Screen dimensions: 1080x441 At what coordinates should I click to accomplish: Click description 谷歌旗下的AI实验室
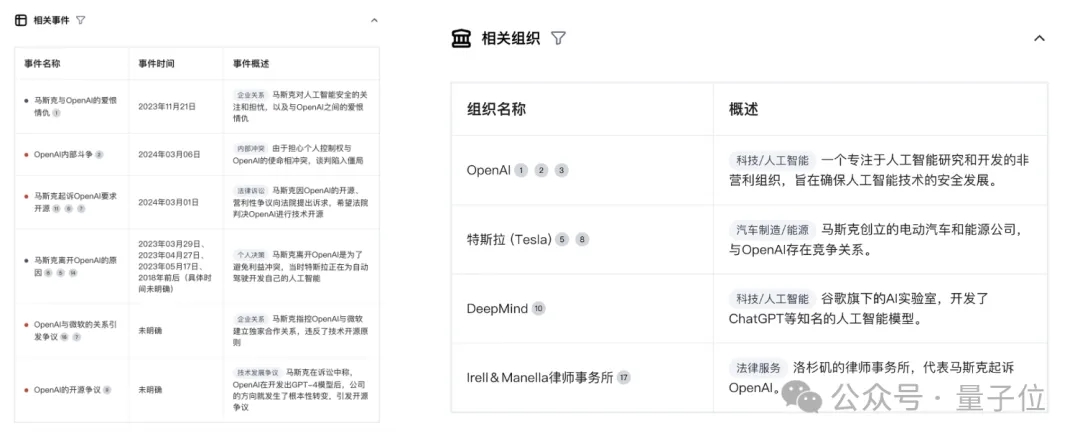859,309
